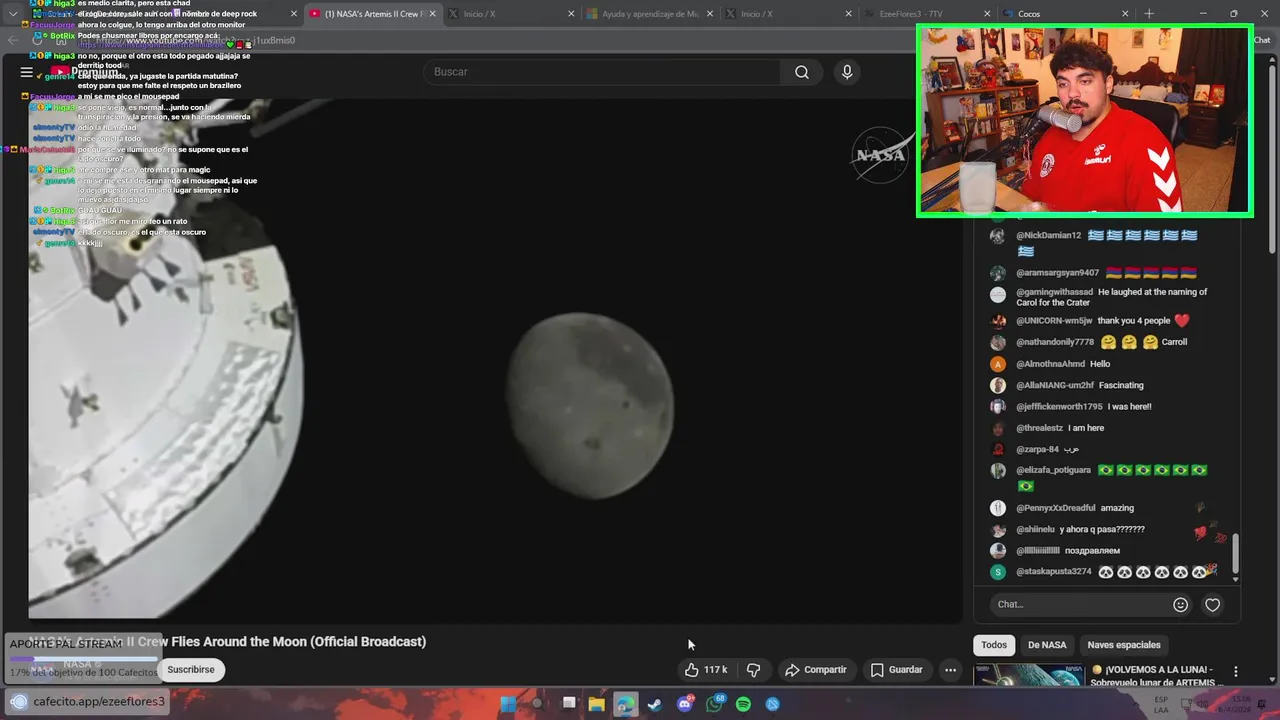1280x720 pixels.
Task: Click the search magnifier button
Action: coord(802,72)
